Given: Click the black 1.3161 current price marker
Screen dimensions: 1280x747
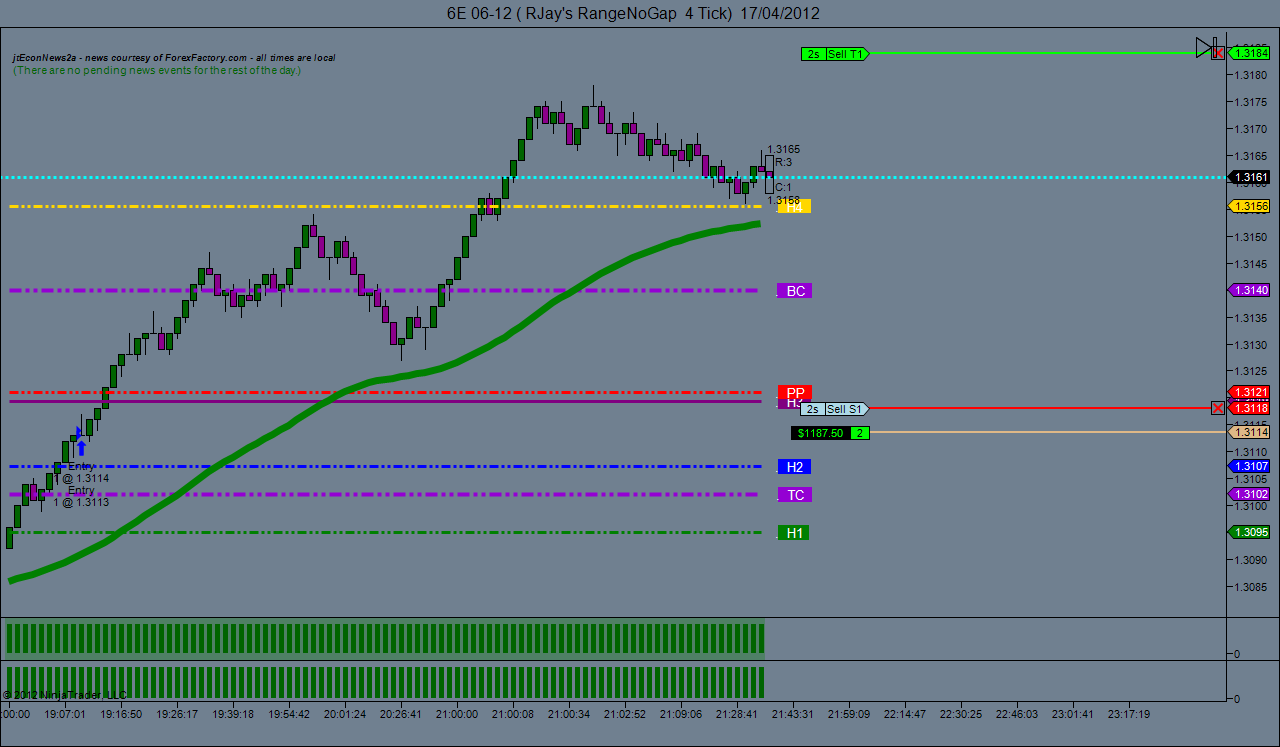Looking at the screenshot, I should point(1249,178).
